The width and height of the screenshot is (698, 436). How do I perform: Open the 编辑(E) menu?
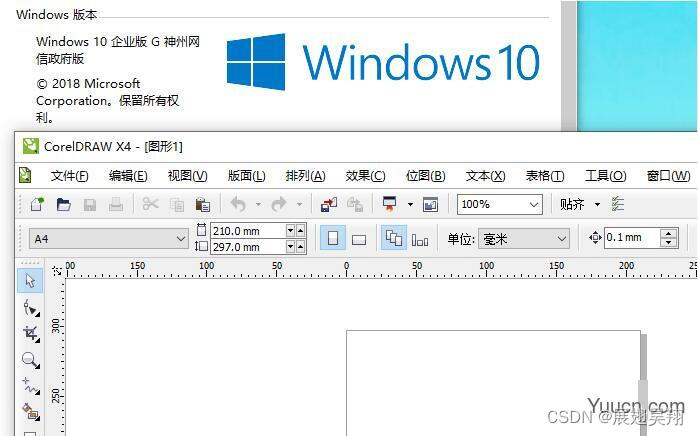click(128, 176)
